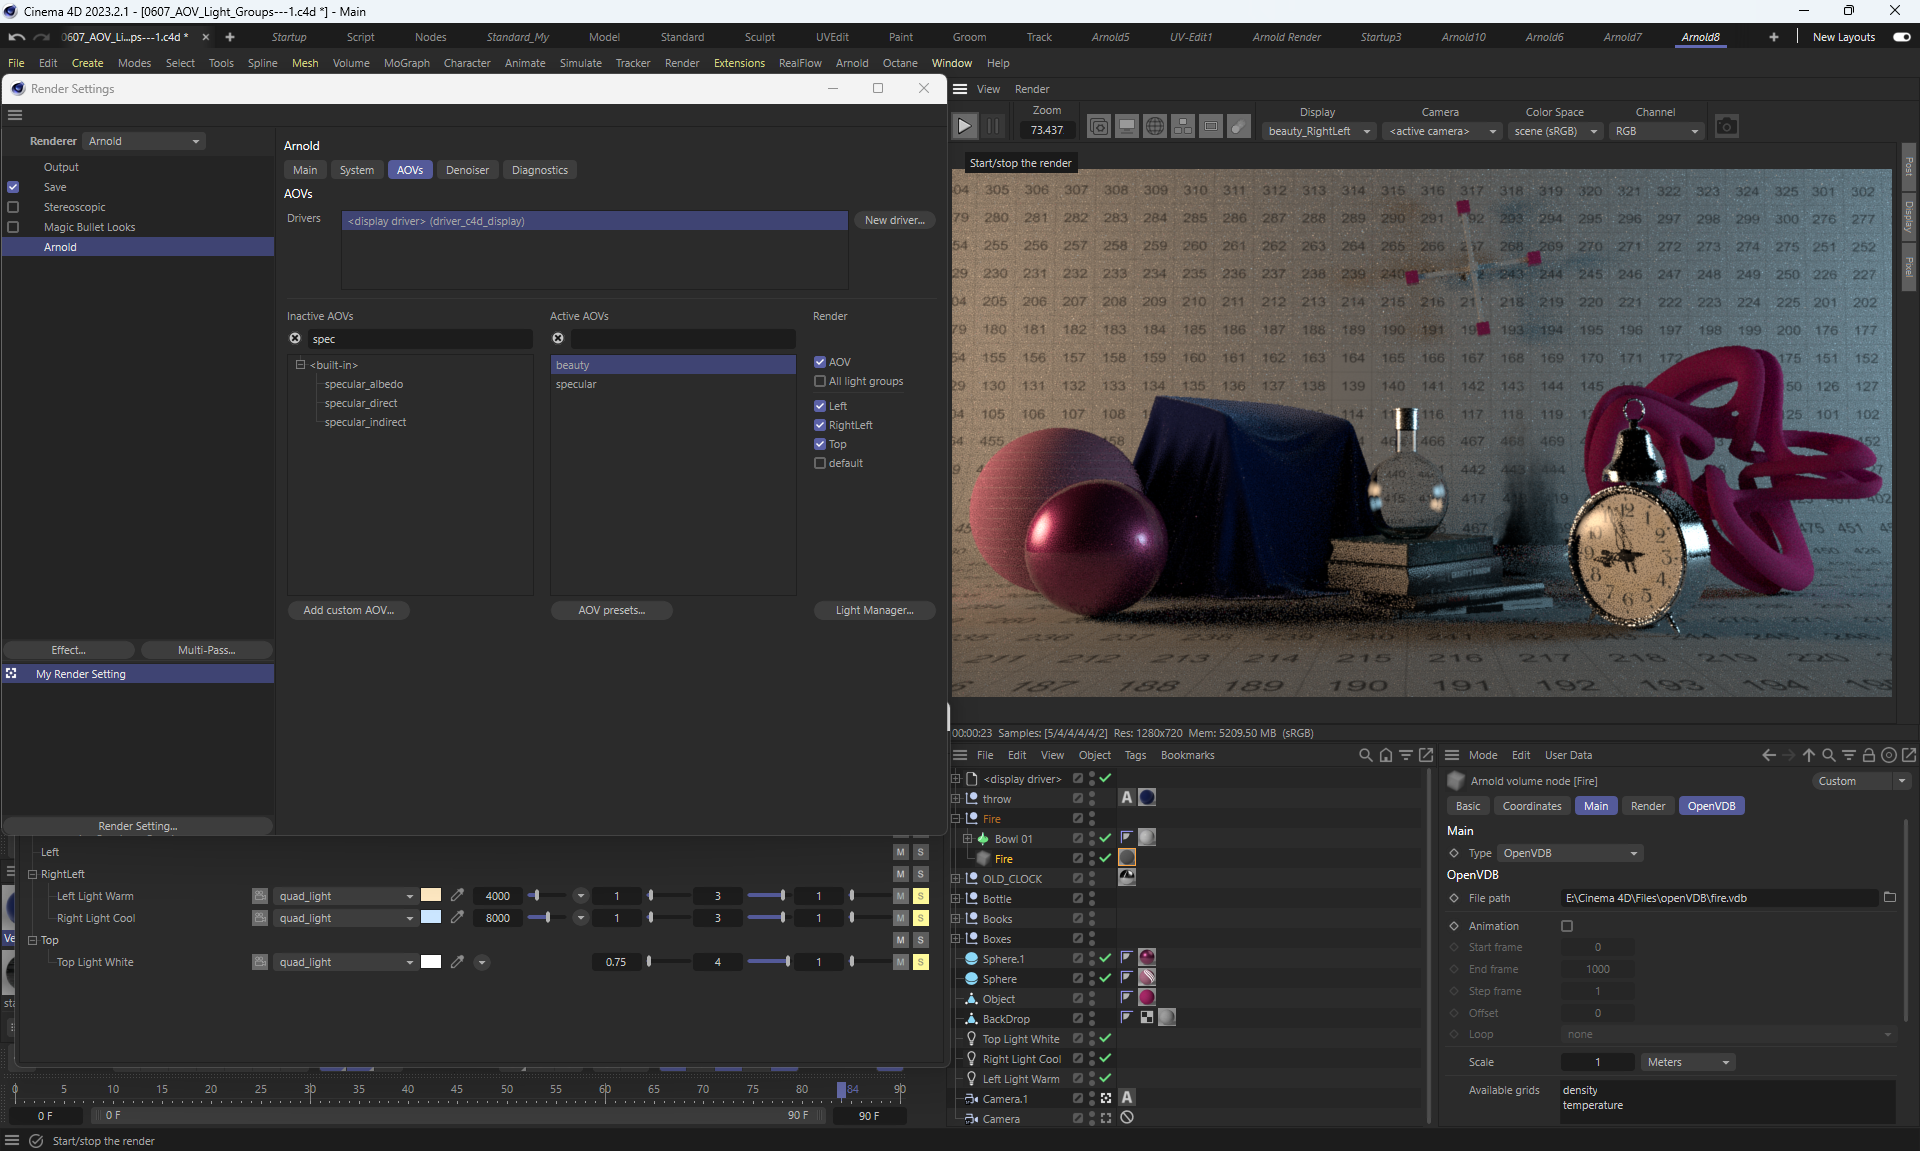This screenshot has width=1920, height=1151.
Task: Click the Add custom AOV button
Action: (x=348, y=610)
